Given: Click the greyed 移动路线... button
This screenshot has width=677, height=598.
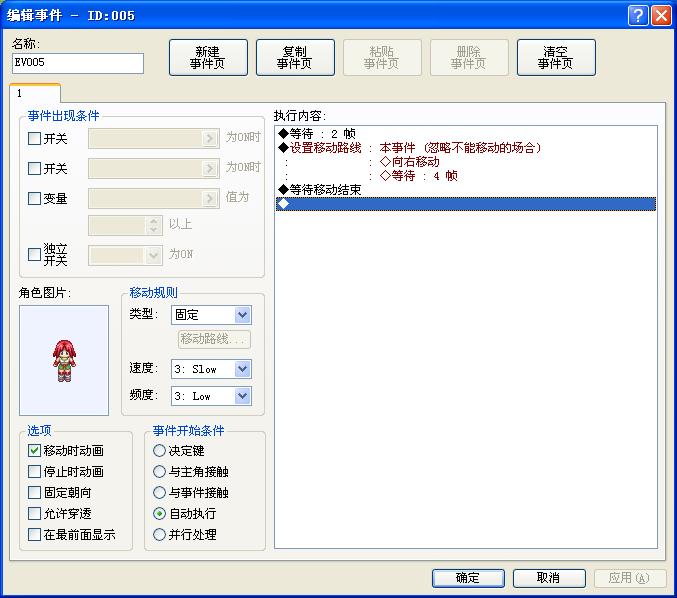Looking at the screenshot, I should click(214, 339).
